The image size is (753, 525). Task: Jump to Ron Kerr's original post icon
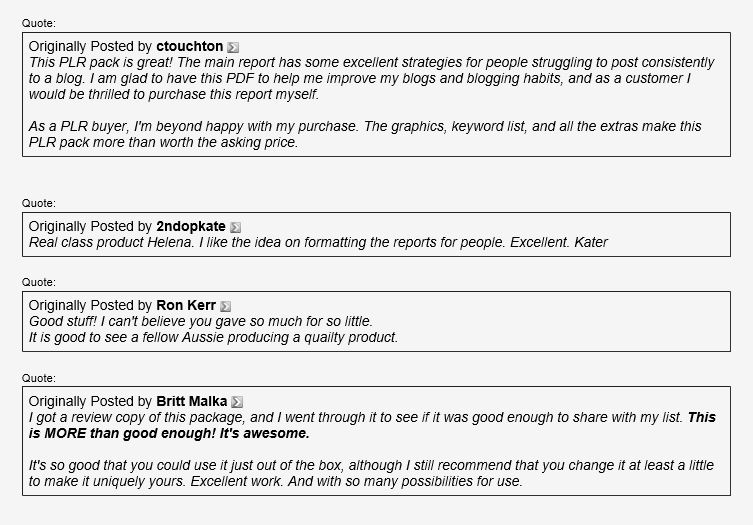(x=225, y=306)
